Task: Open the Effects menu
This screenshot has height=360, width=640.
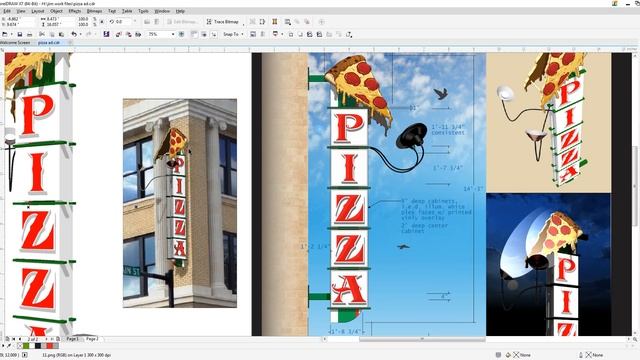Action: coord(75,11)
